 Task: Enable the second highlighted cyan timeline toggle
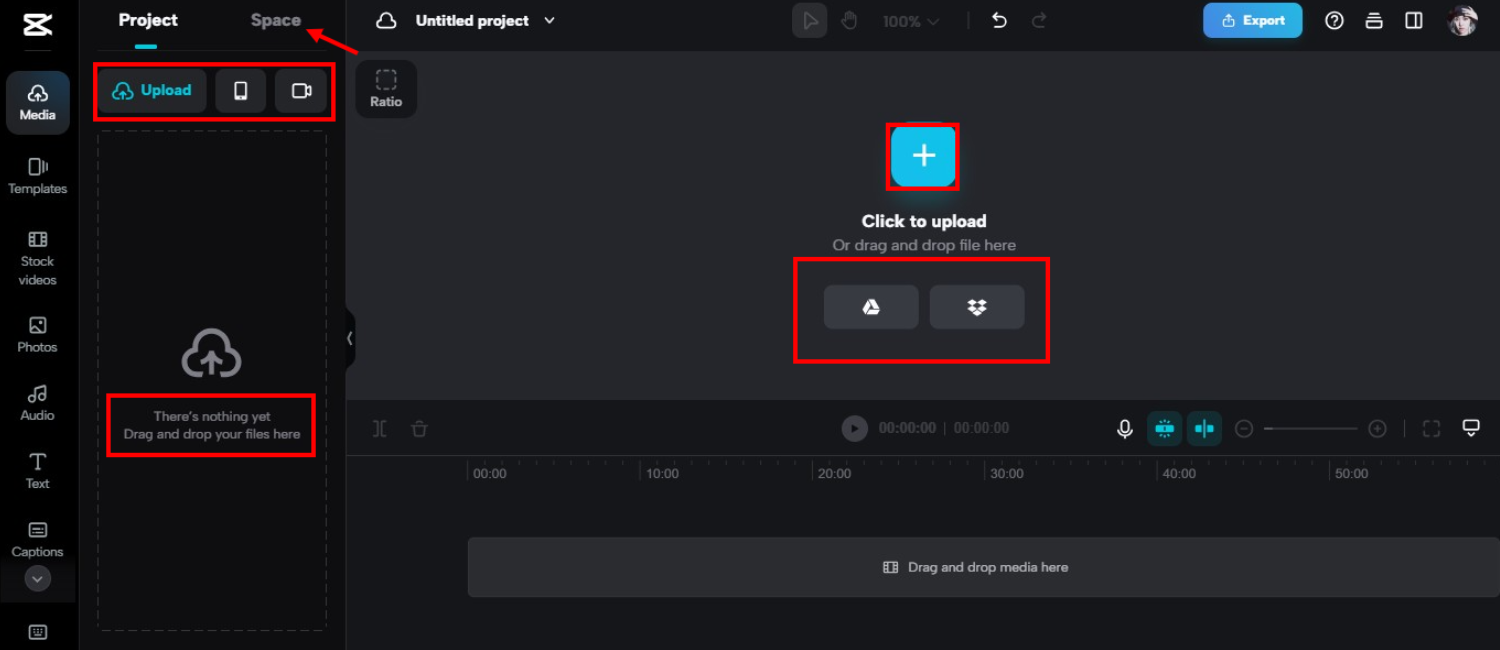(1204, 428)
